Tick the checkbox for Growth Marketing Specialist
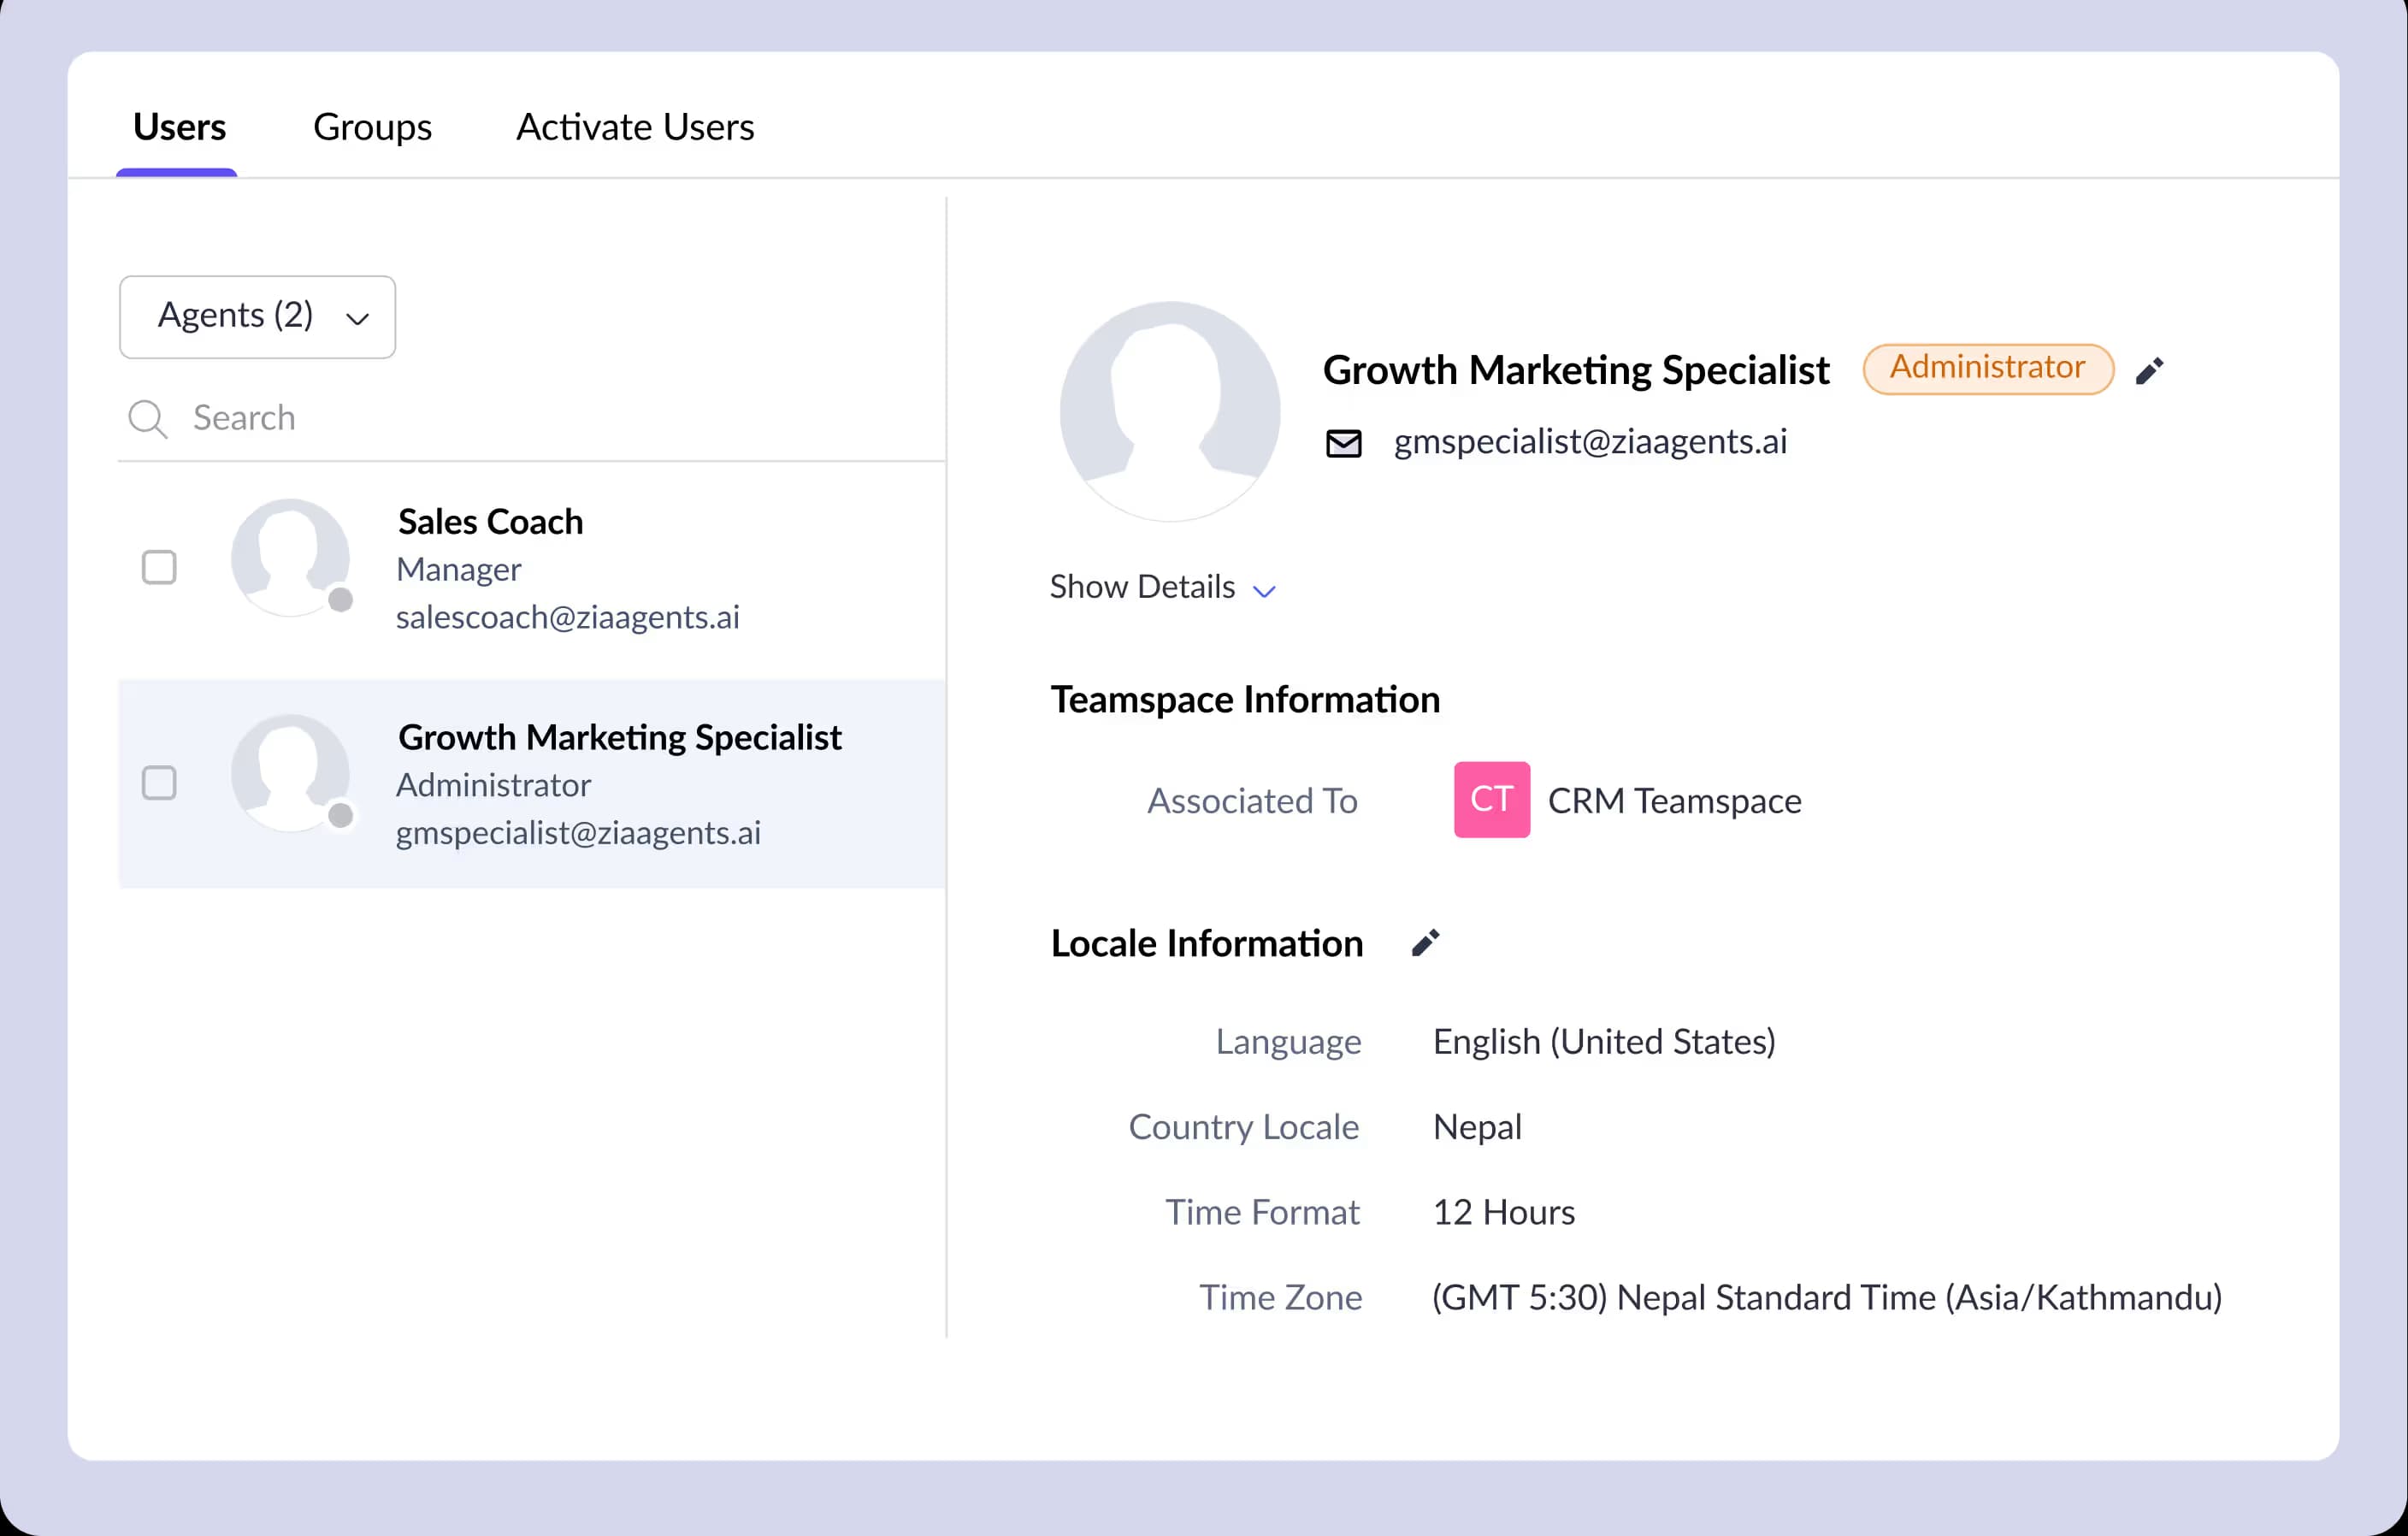 (159, 782)
